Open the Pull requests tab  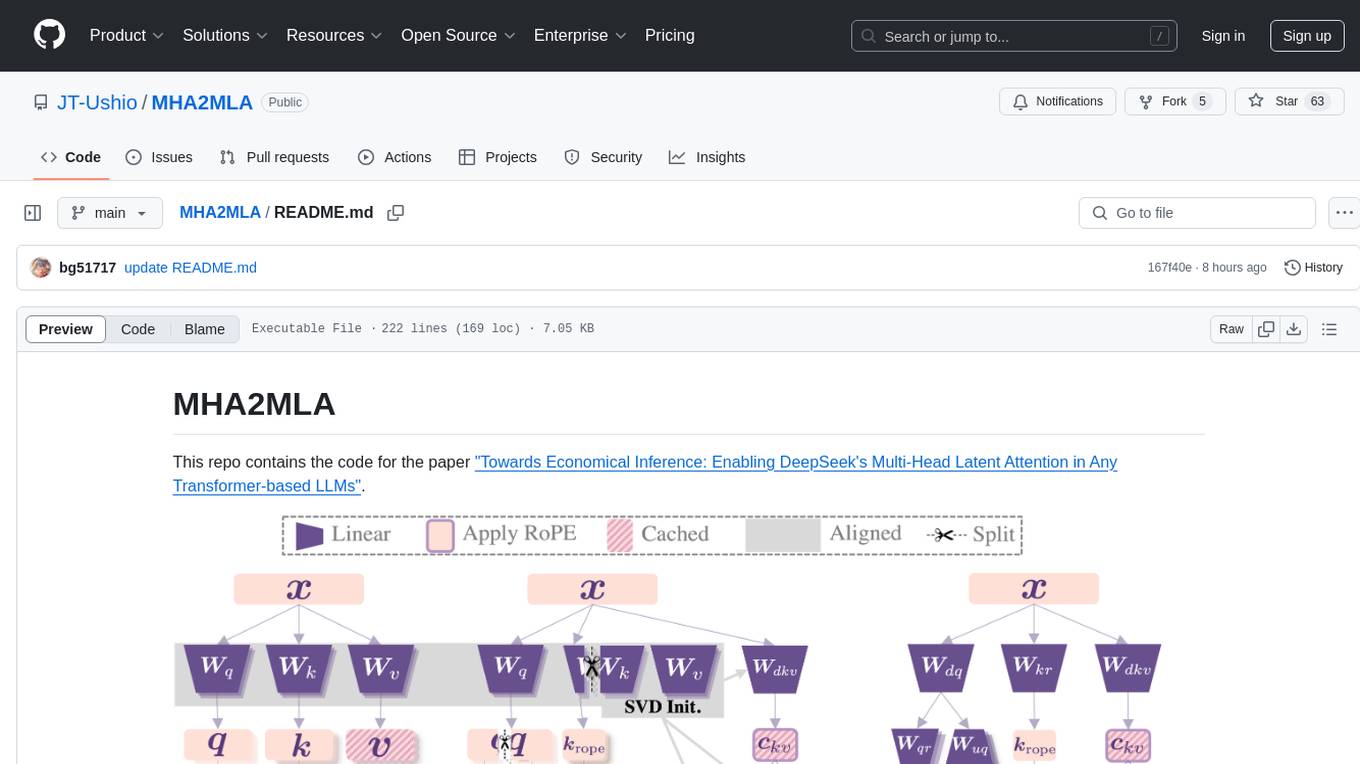[274, 157]
